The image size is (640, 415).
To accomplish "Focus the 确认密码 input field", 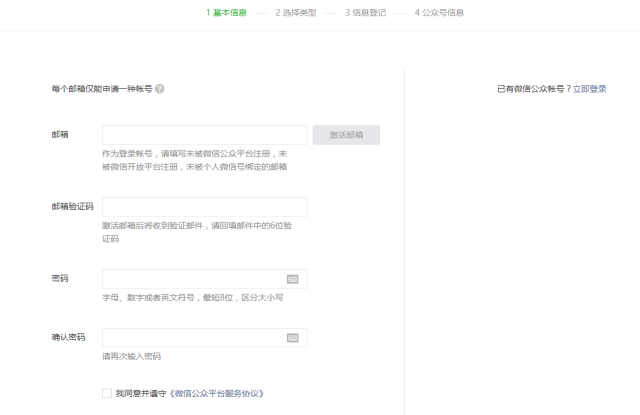I will coord(192,338).
